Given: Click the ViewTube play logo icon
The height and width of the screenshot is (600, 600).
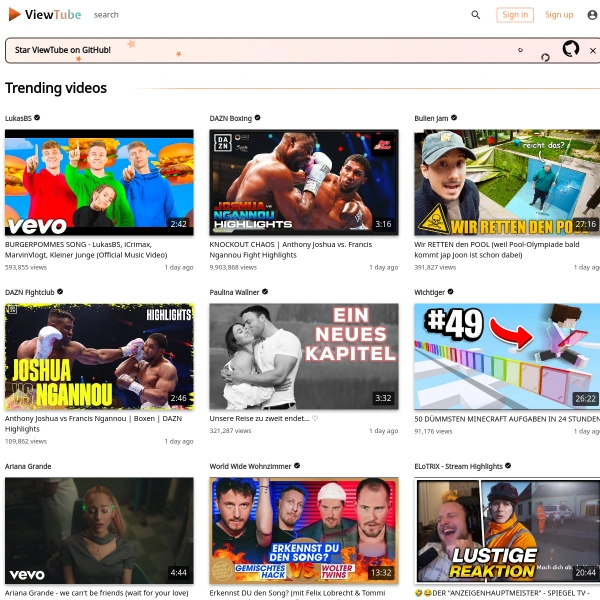Looking at the screenshot, I should 14,14.
